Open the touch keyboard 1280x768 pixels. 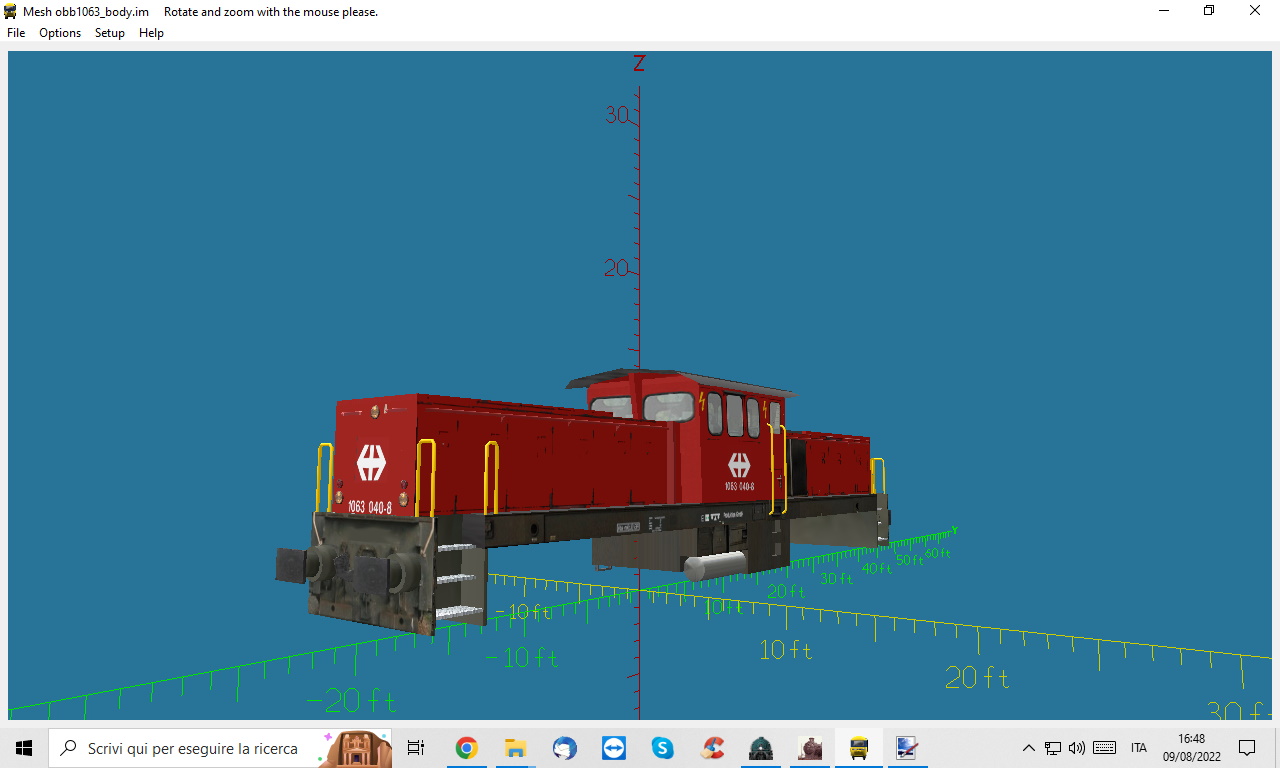point(1105,748)
